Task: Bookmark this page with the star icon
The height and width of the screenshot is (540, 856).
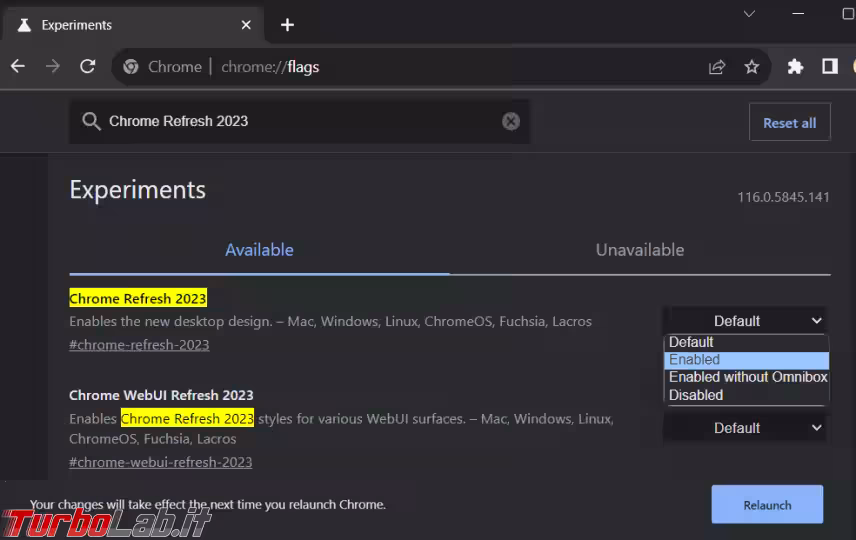Action: 752,67
